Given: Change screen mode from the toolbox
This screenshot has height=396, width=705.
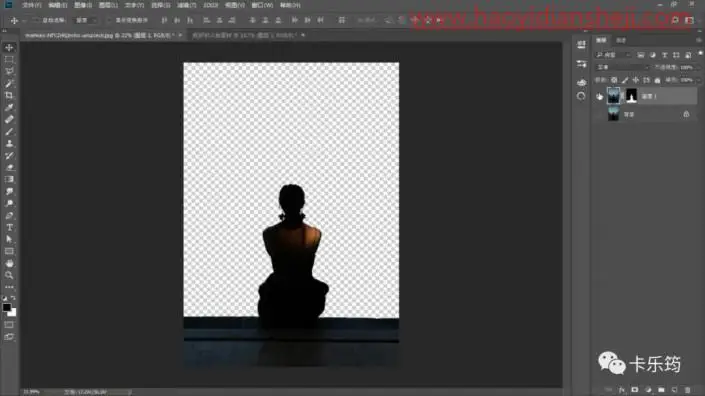Looking at the screenshot, I should pyautogui.click(x=9, y=337).
